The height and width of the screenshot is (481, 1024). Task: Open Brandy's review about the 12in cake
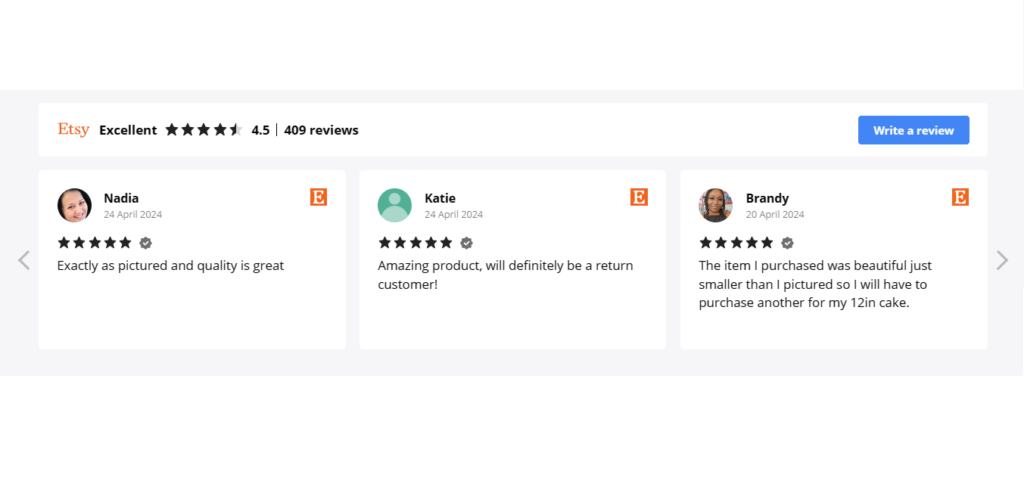click(815, 284)
